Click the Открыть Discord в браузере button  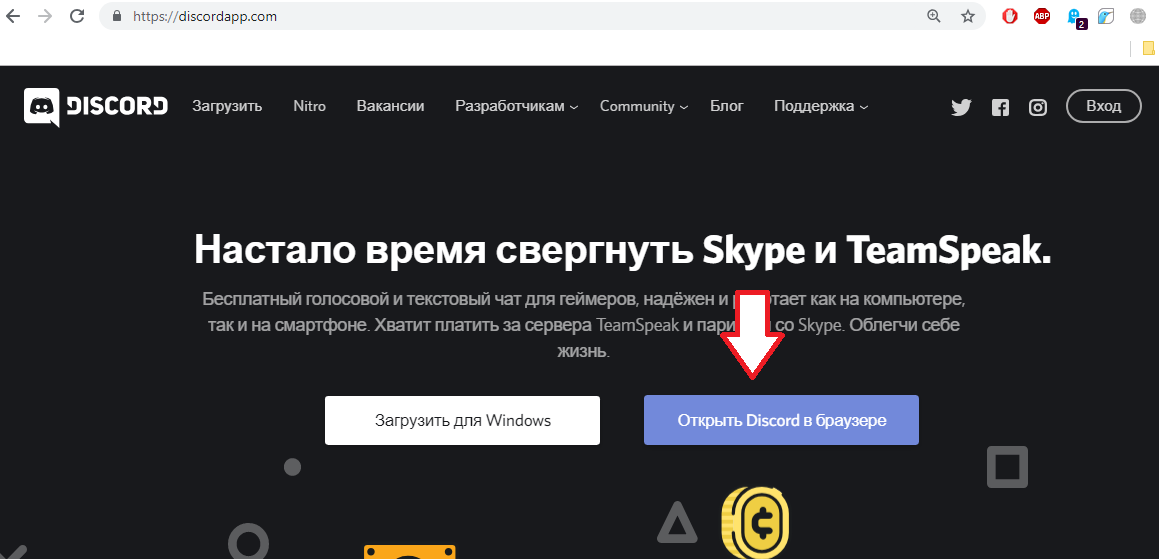(x=781, y=420)
